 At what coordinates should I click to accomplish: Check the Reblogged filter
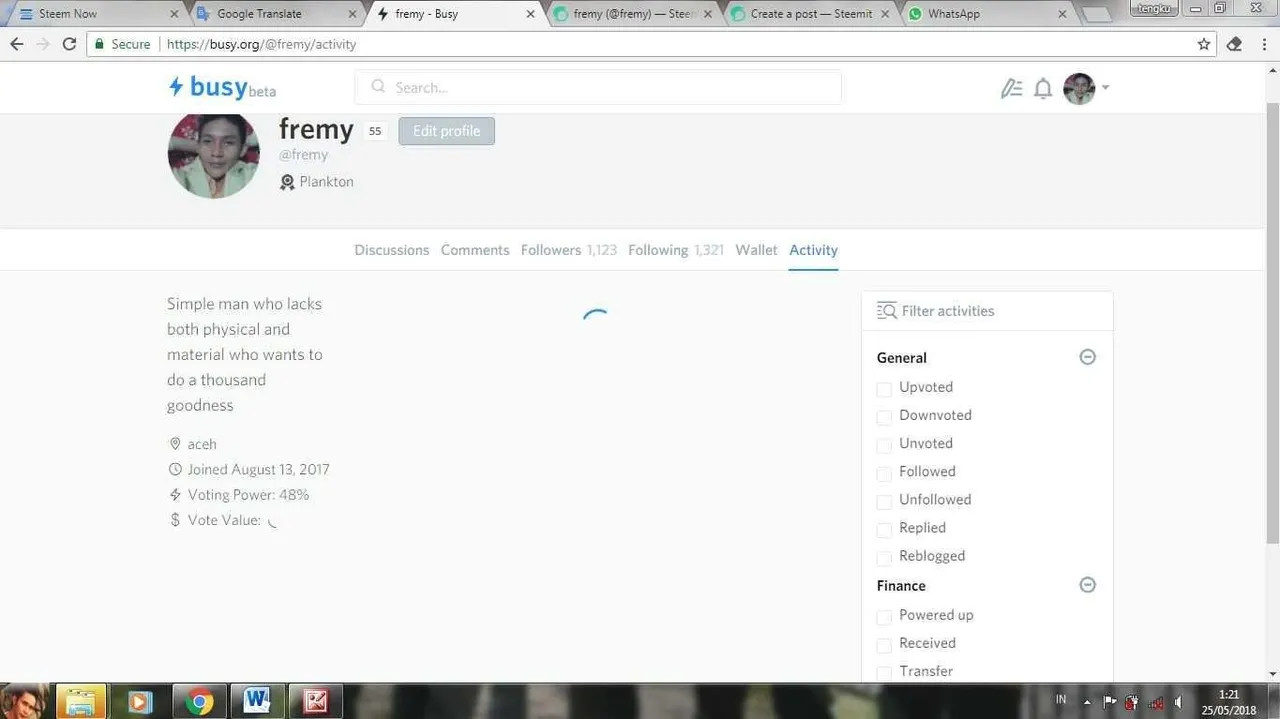click(x=884, y=557)
